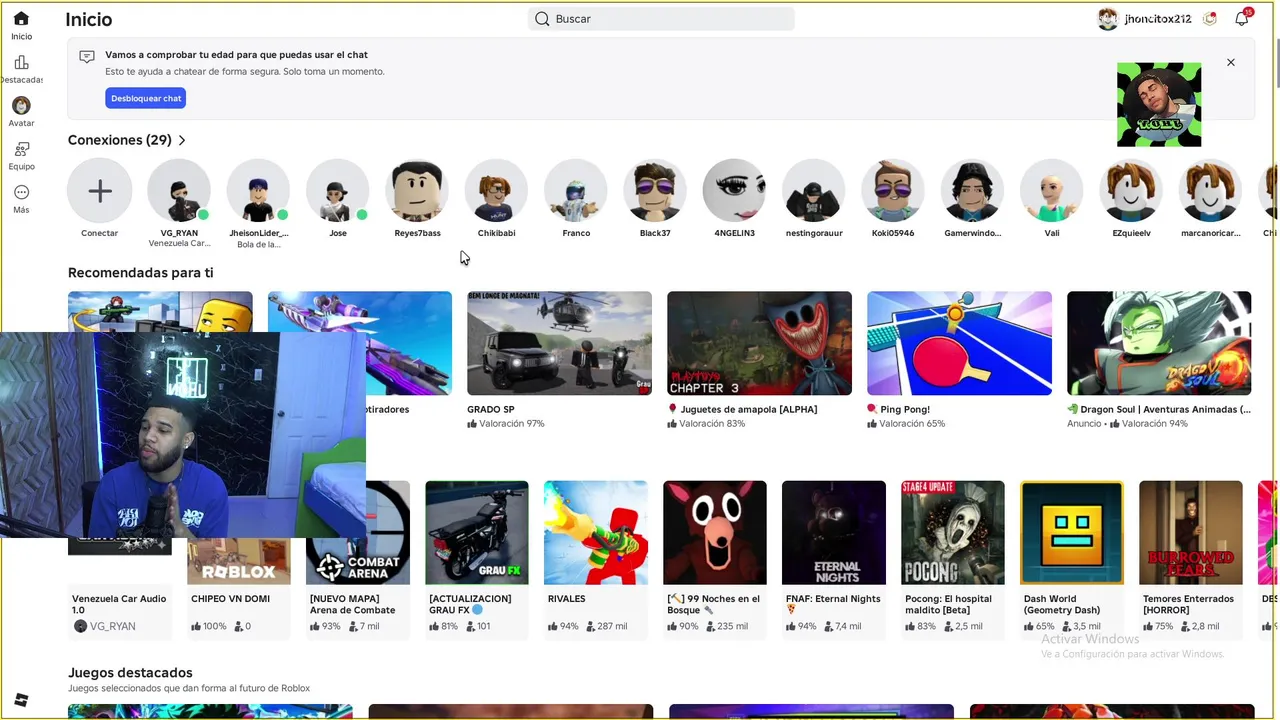Open the Más menu in sidebar
The width and height of the screenshot is (1280, 720).
21,192
